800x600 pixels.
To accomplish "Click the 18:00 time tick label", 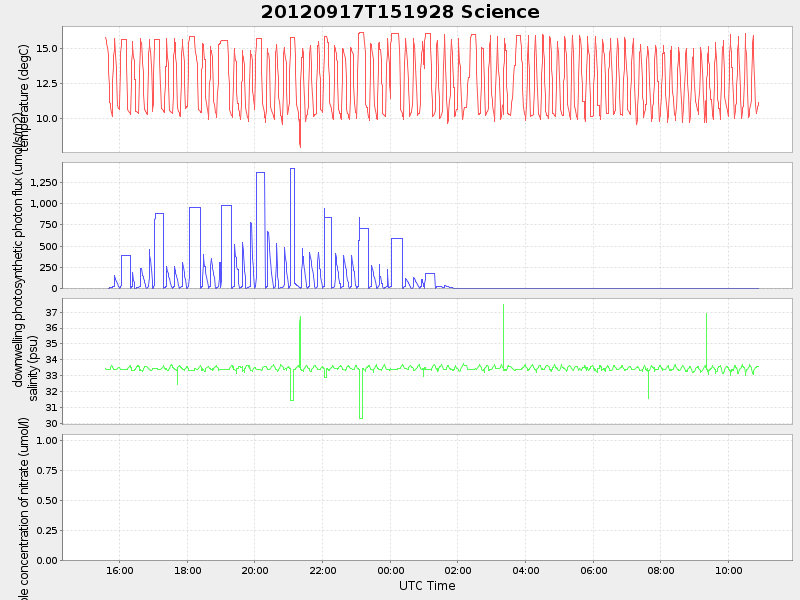I will [x=187, y=570].
